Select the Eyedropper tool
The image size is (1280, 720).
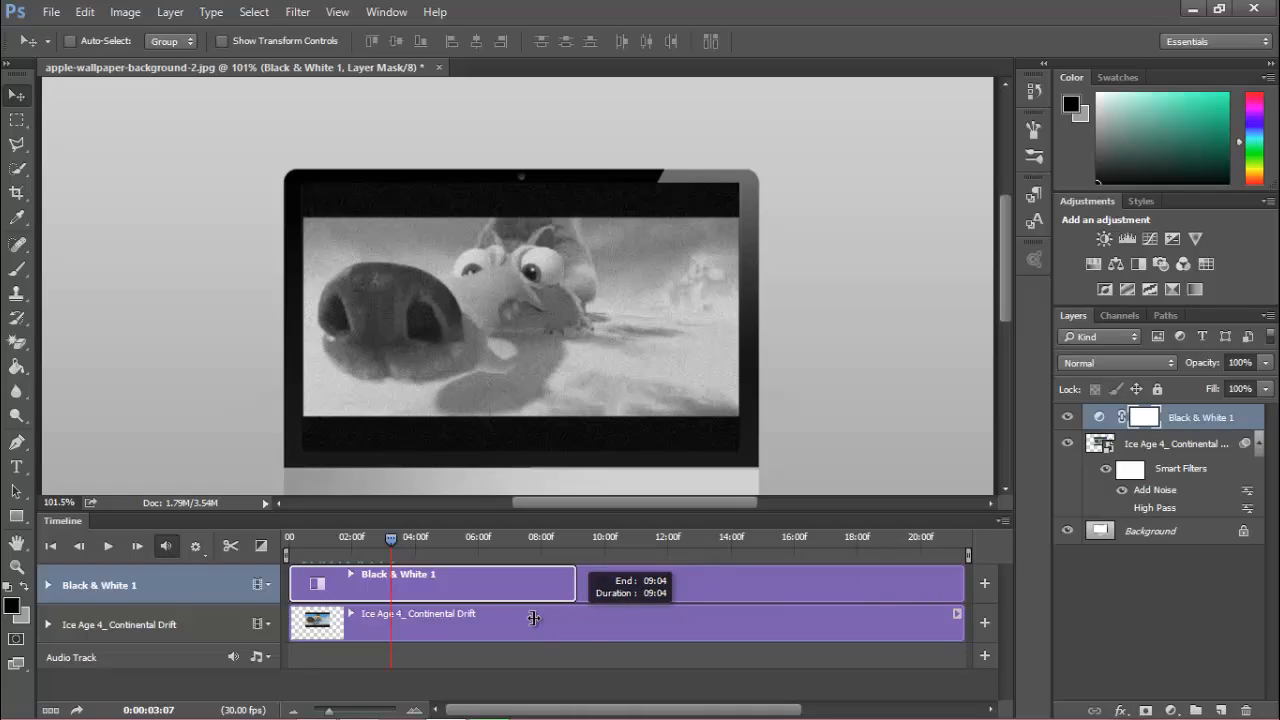click(17, 218)
